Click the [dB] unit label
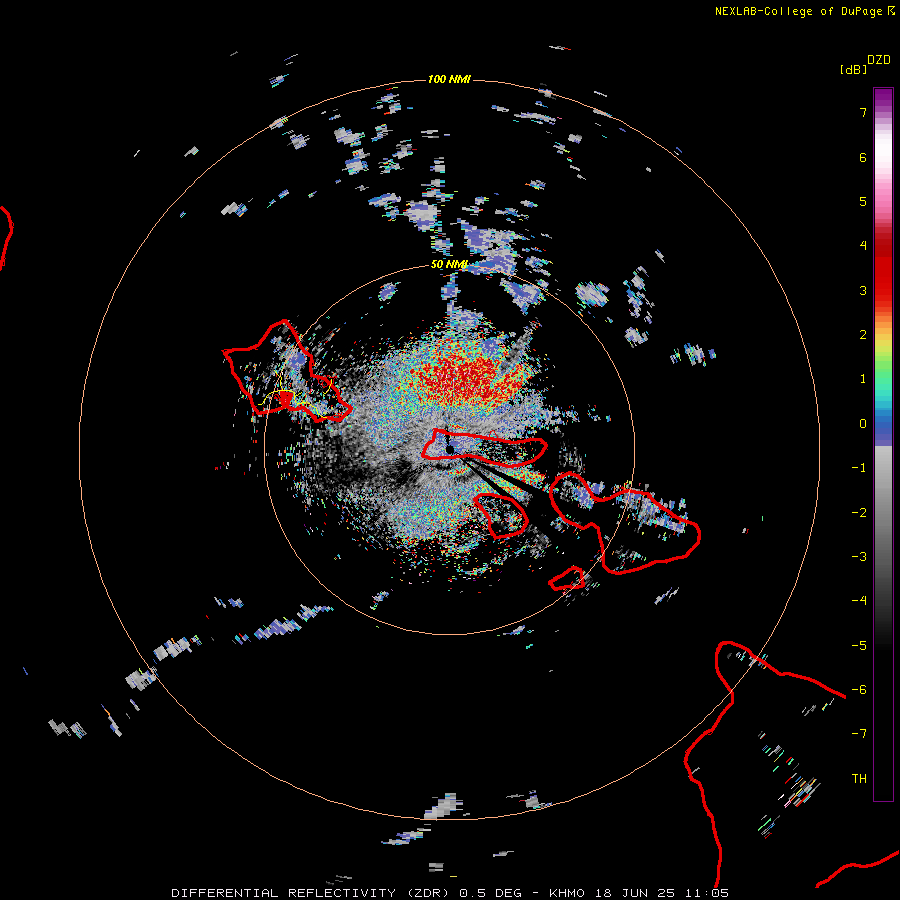The height and width of the screenshot is (900, 900). [x=854, y=69]
